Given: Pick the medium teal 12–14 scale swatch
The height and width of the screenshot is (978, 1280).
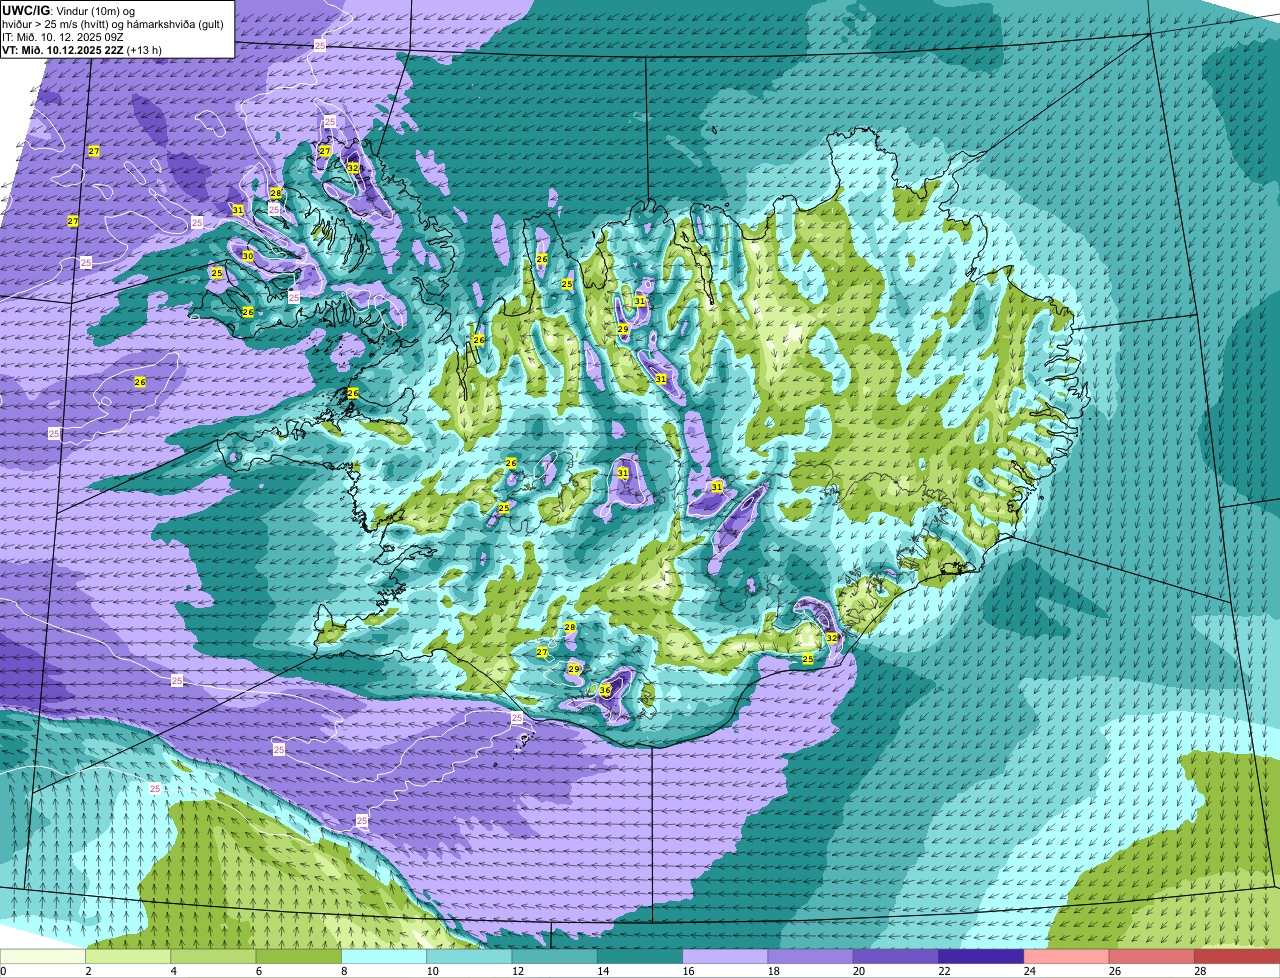Looking at the screenshot, I should click(554, 957).
